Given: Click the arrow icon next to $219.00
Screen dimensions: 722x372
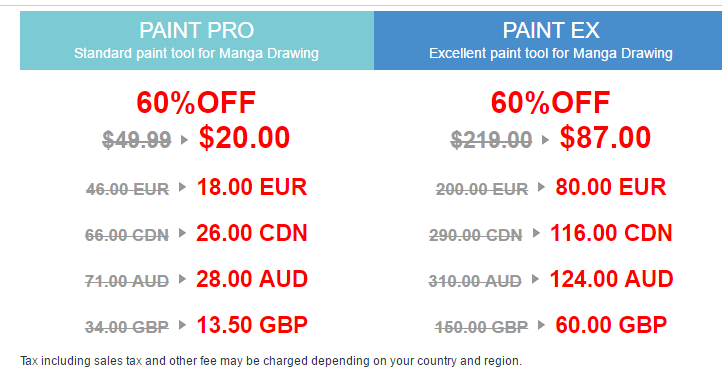Looking at the screenshot, I should point(545,140).
